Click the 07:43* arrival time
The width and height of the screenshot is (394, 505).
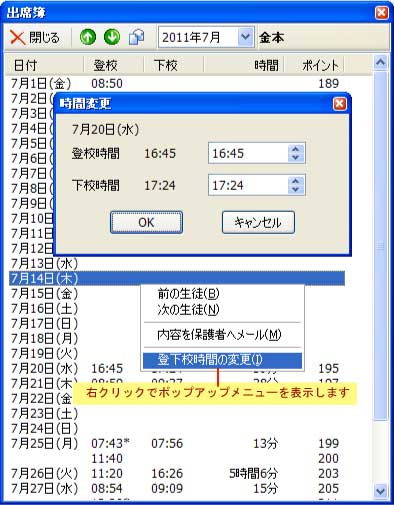point(110,444)
